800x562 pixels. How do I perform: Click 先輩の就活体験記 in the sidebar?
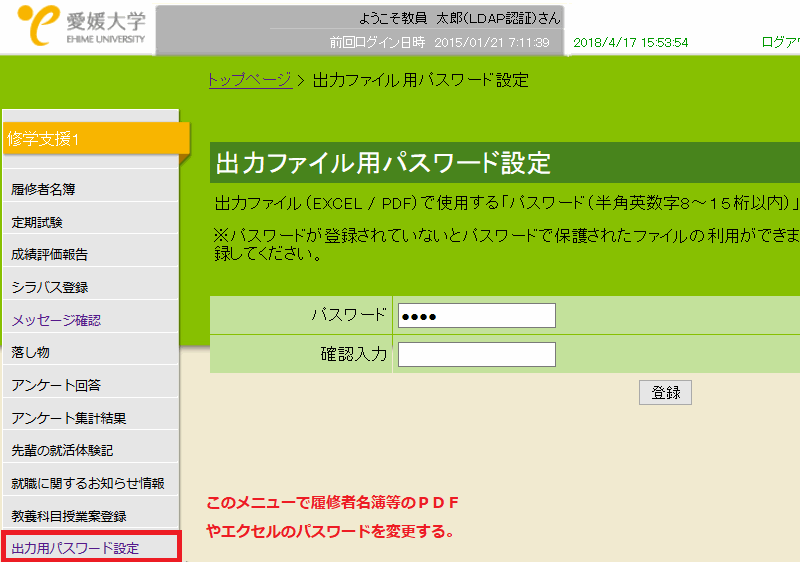[62, 451]
